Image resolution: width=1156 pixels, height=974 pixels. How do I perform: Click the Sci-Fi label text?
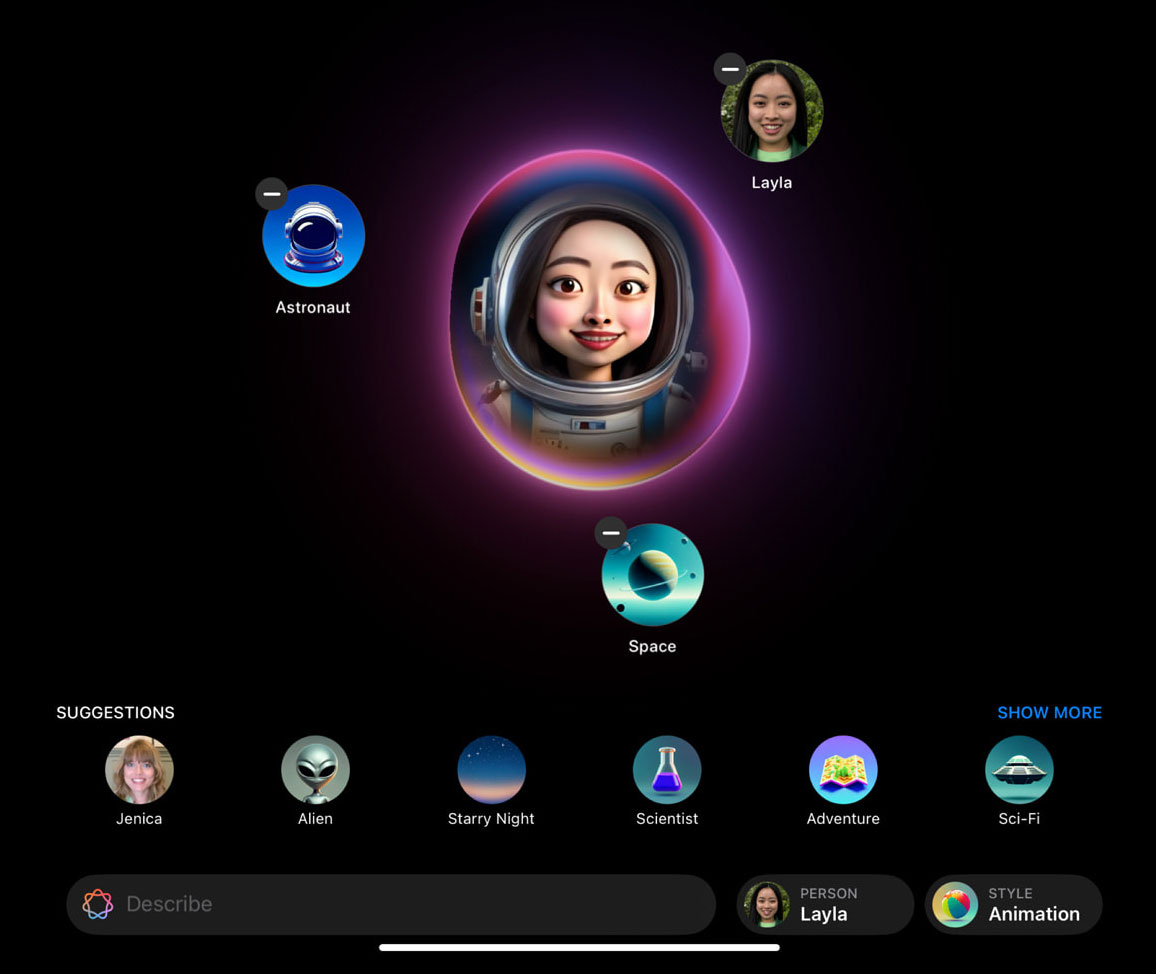[1020, 819]
